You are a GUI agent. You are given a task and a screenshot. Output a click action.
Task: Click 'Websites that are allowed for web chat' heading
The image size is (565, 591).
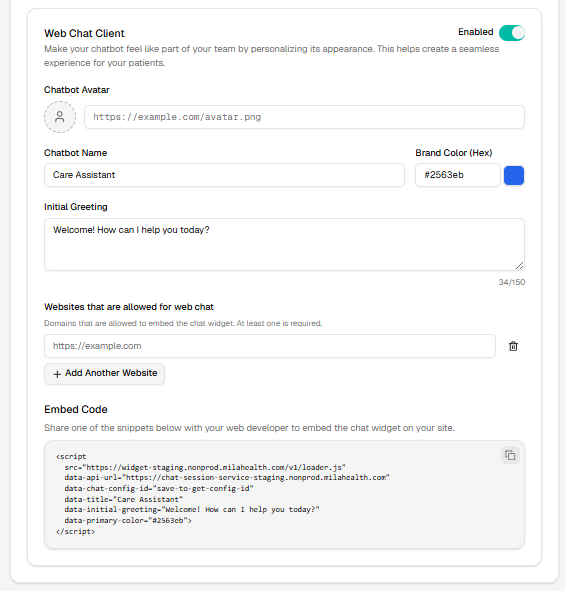(129, 307)
